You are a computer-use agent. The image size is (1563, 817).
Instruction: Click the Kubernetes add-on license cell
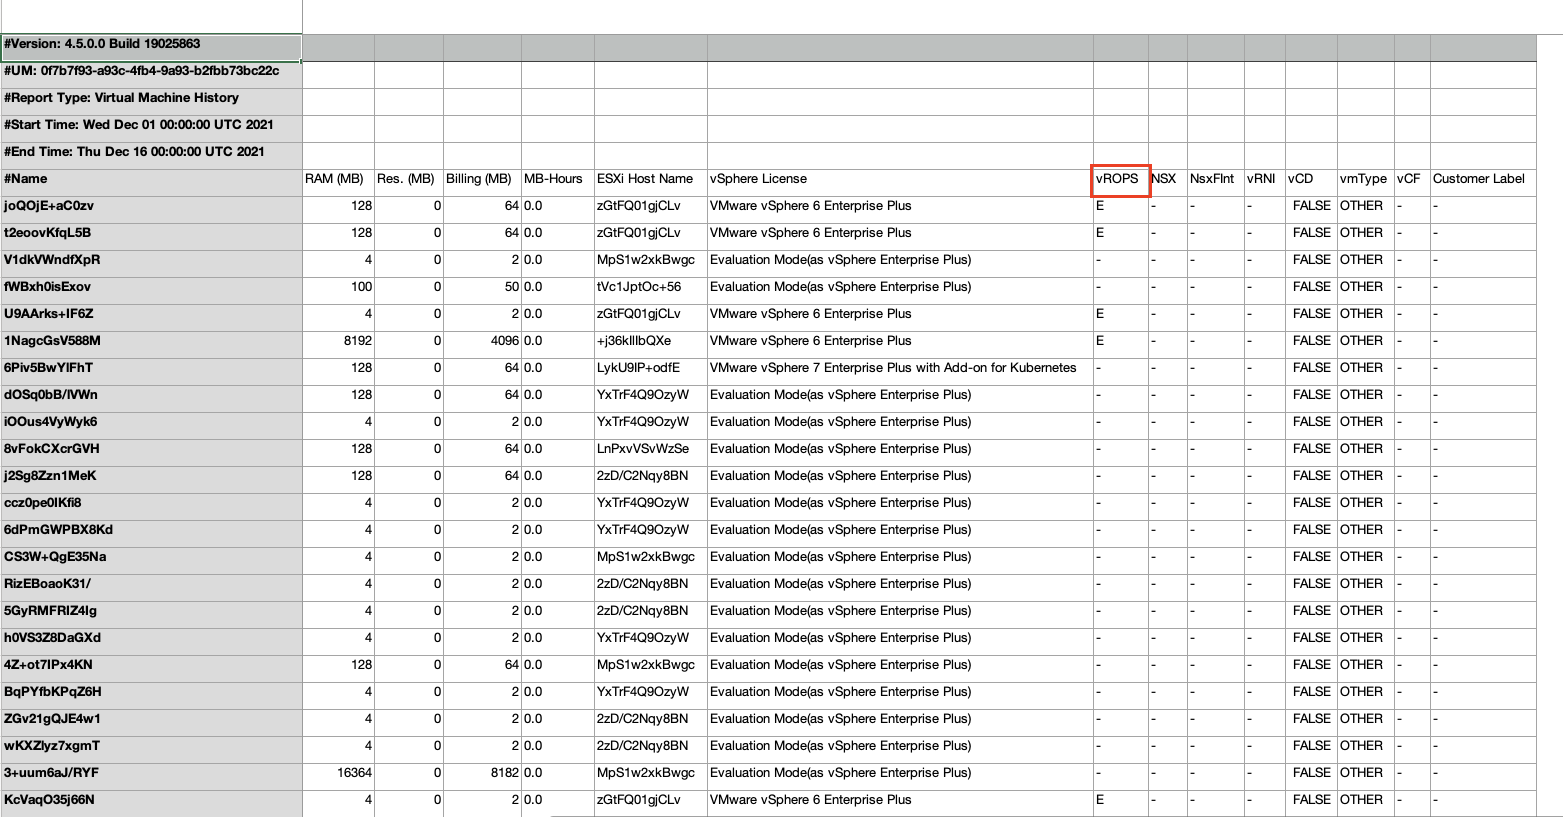[900, 369]
